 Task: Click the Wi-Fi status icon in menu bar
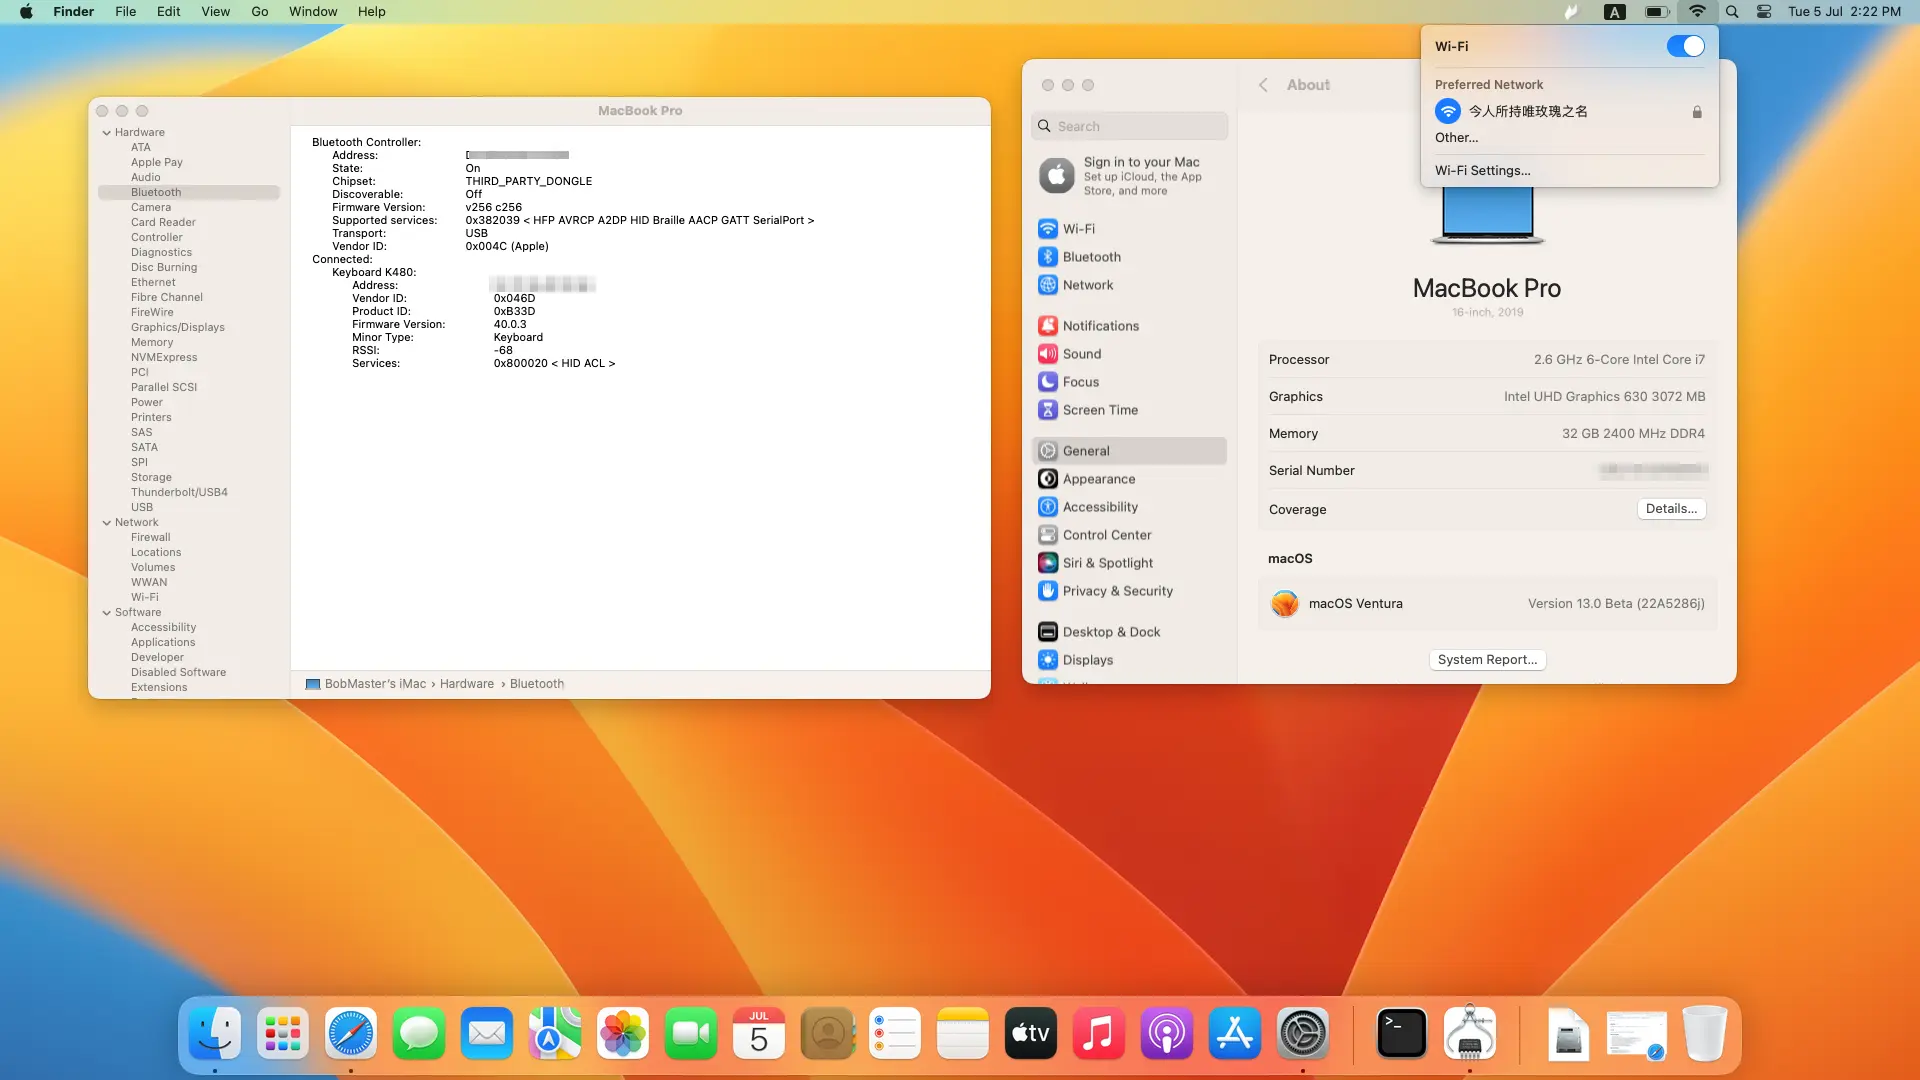point(1697,12)
